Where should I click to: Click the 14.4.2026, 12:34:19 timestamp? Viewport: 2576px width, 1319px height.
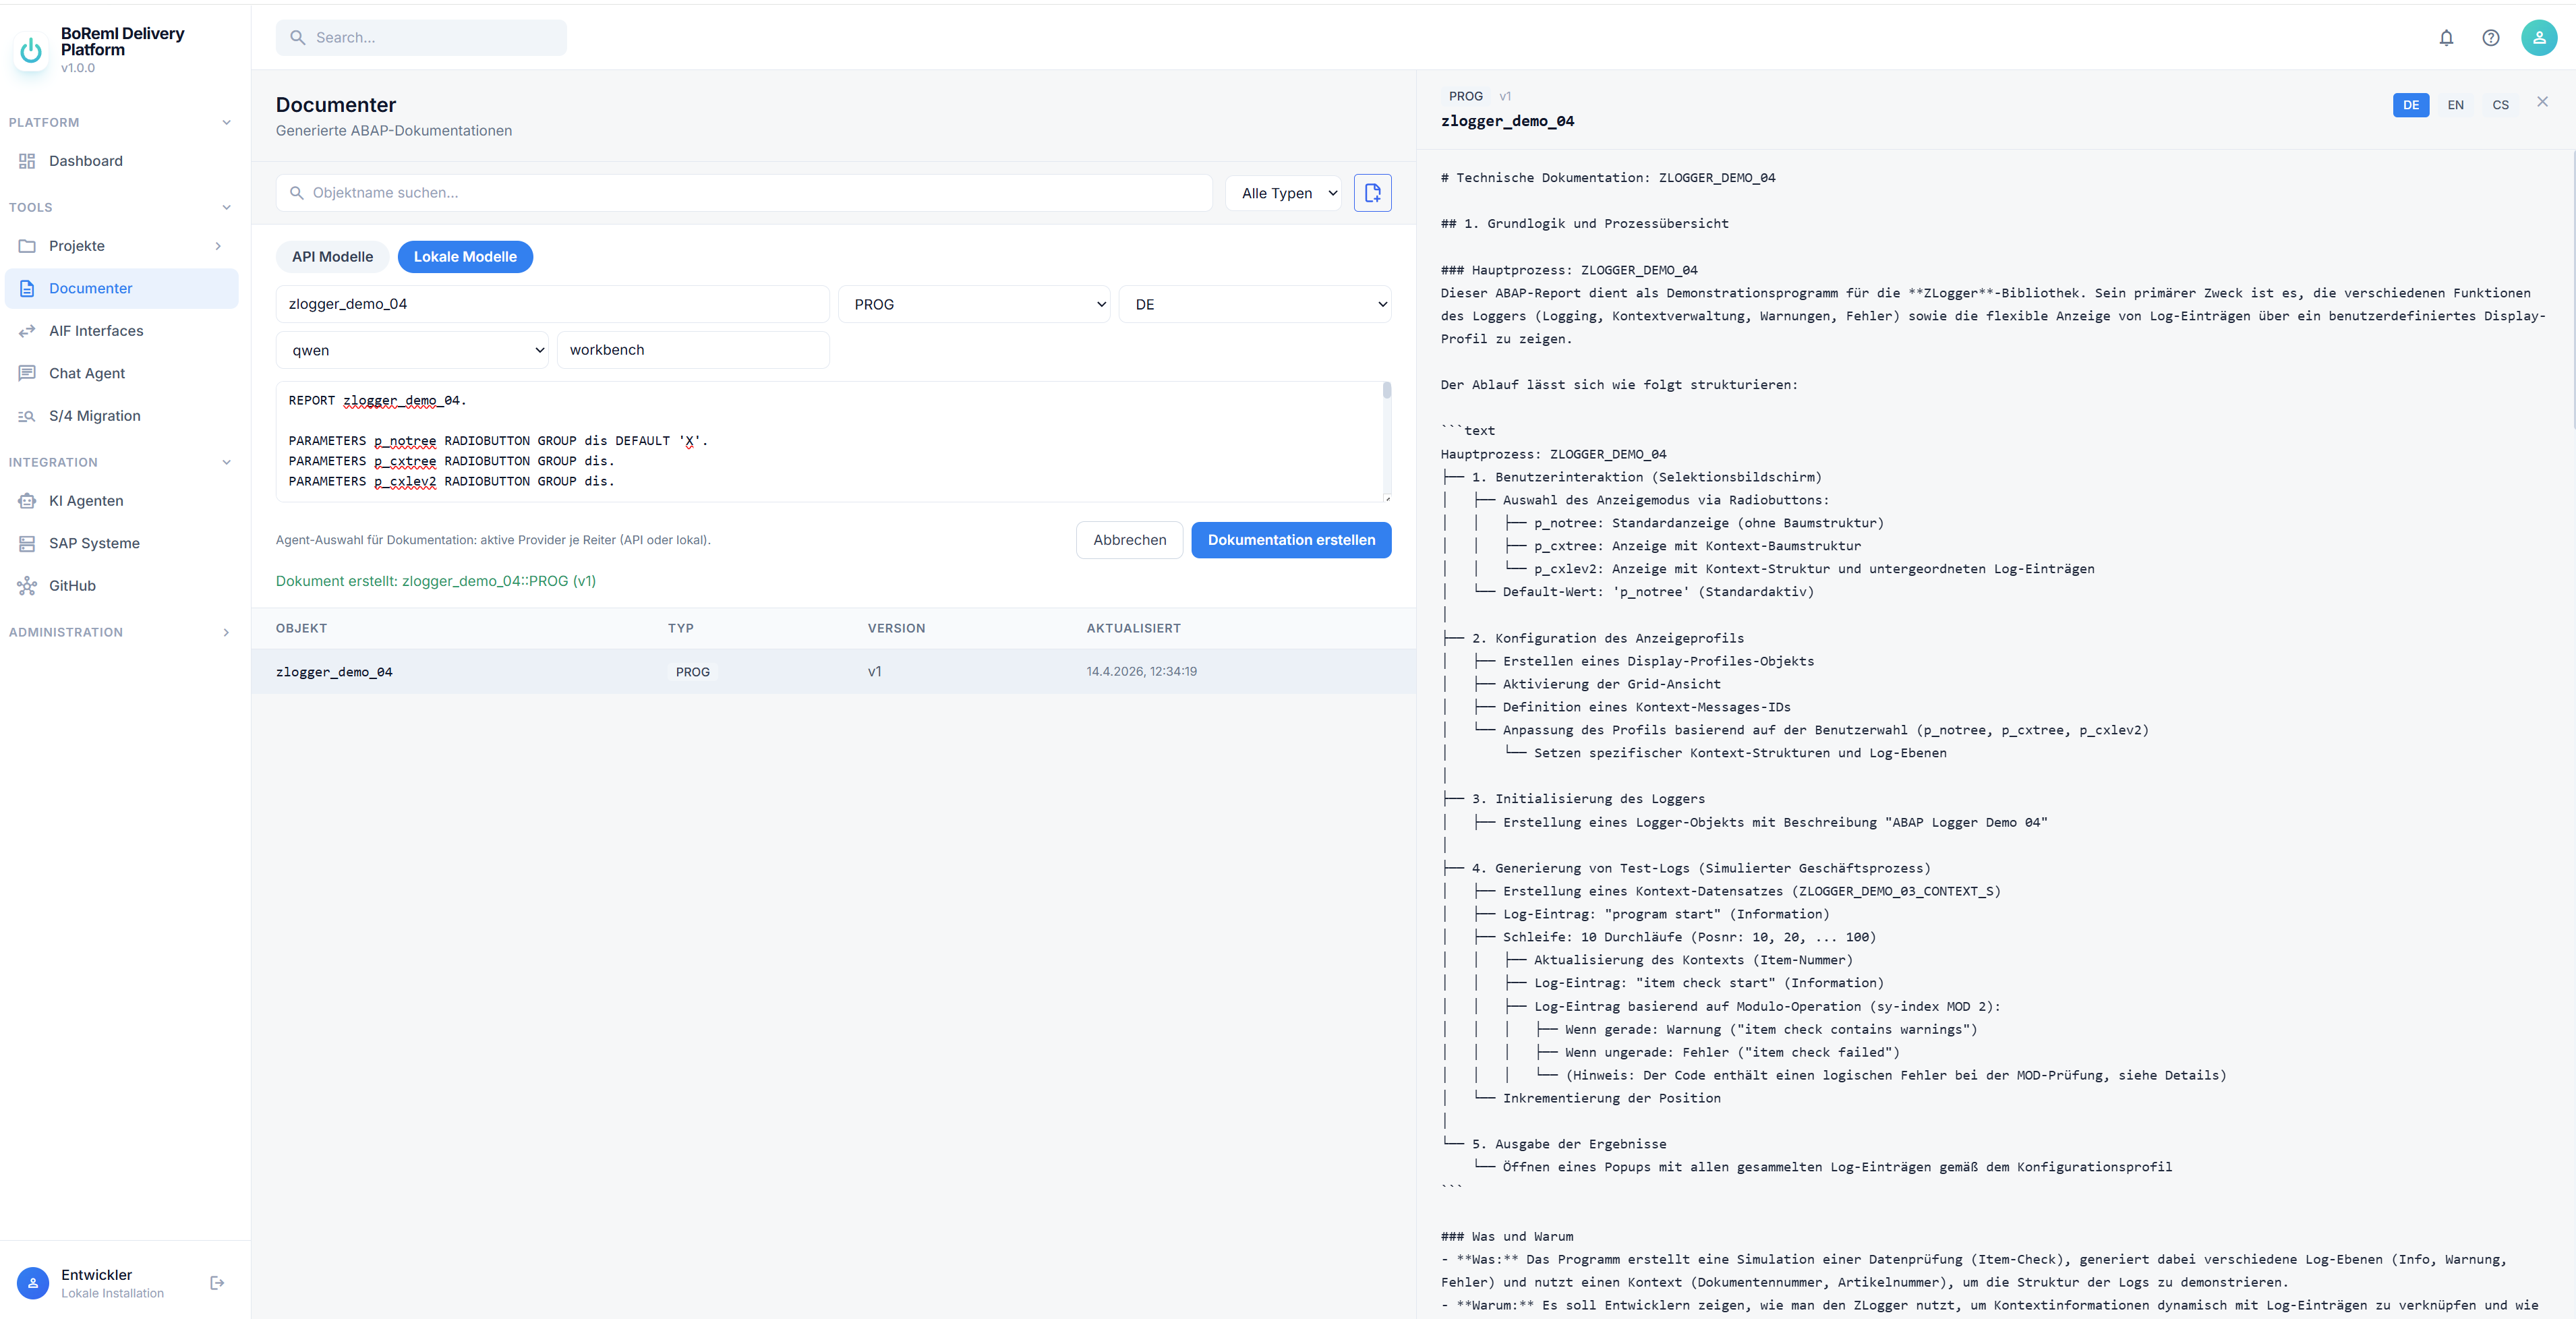point(1141,672)
